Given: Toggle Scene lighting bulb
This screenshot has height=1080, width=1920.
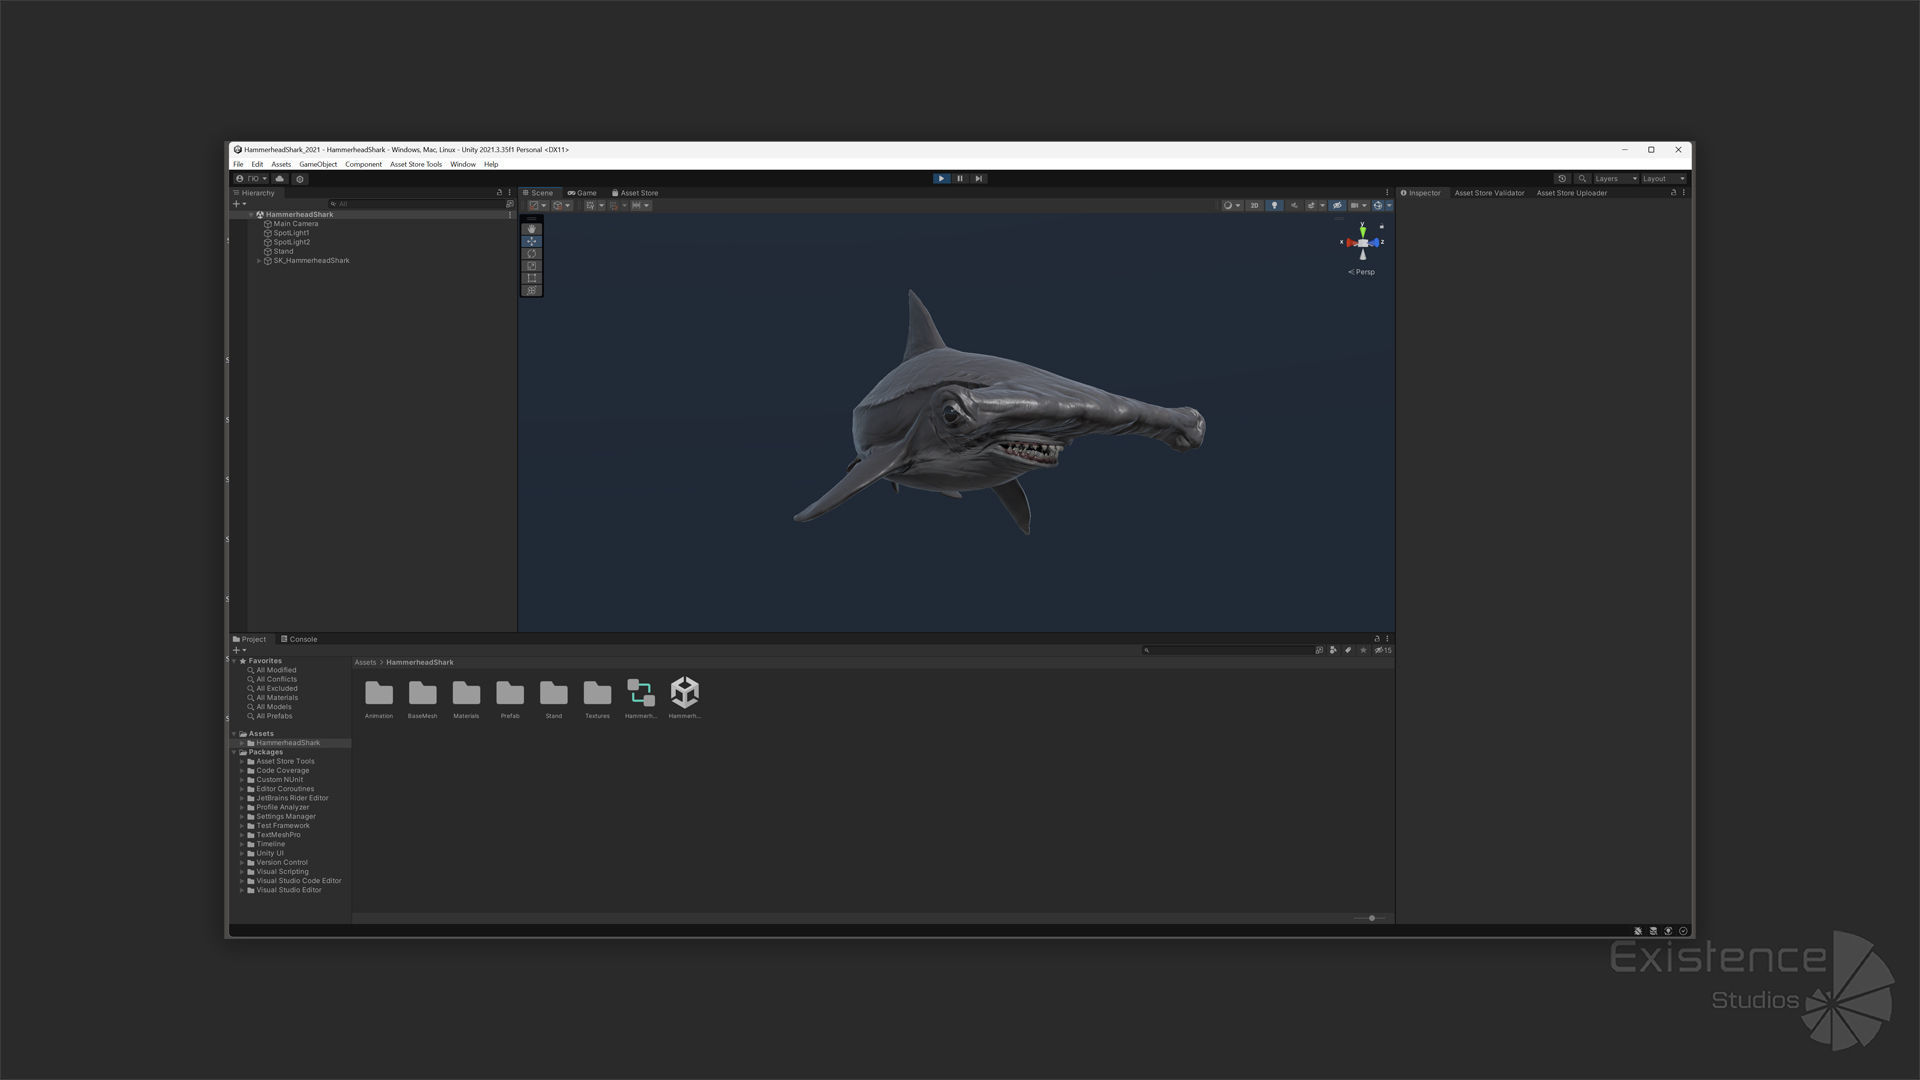Looking at the screenshot, I should tap(1274, 206).
